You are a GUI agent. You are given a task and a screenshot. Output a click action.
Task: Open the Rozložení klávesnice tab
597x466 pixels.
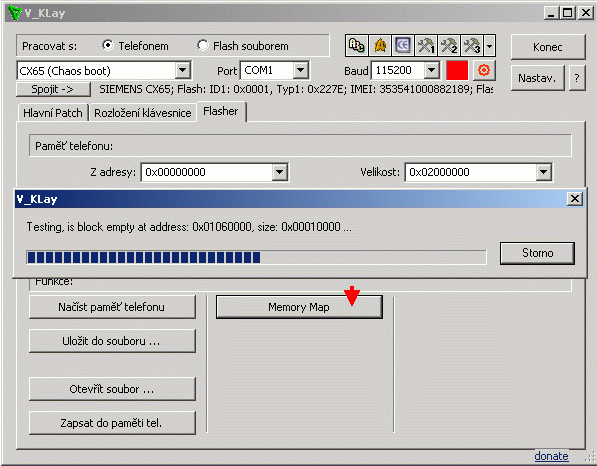[x=143, y=113]
